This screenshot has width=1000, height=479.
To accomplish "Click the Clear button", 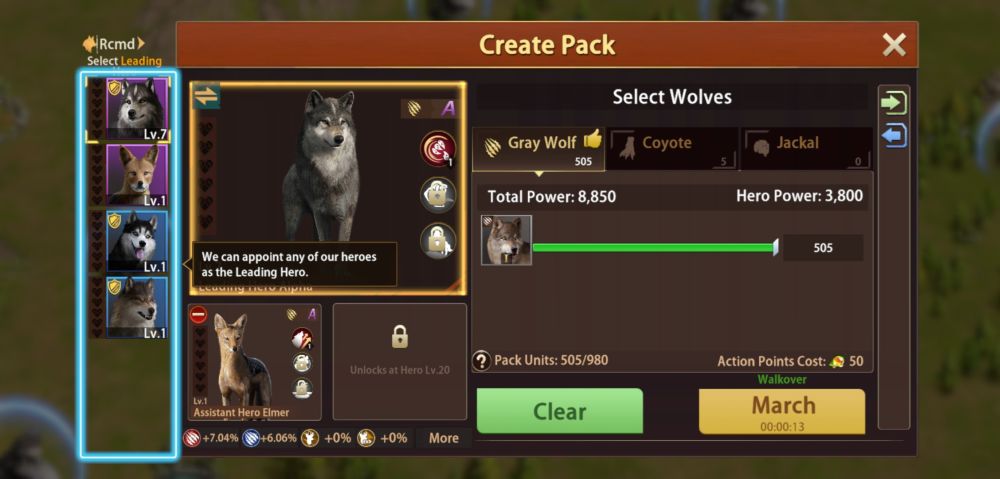I will (x=559, y=411).
